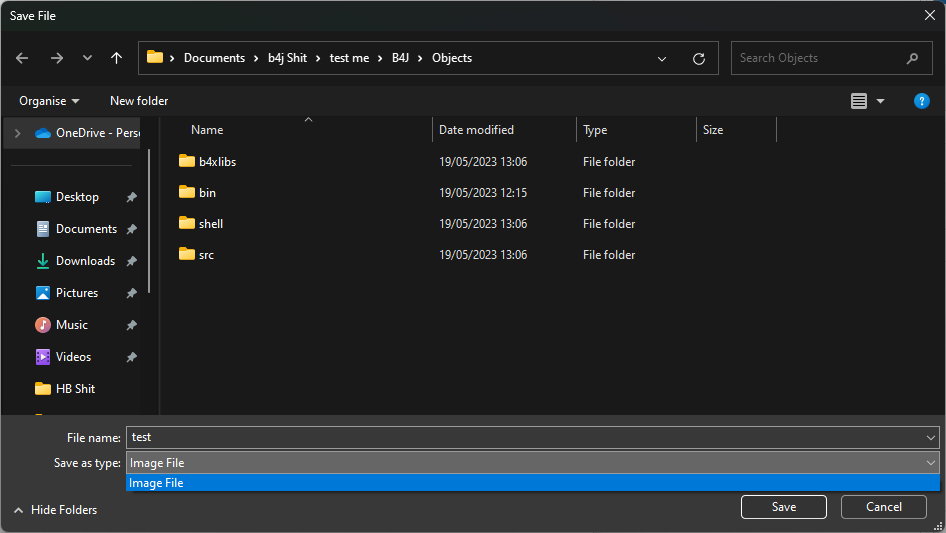Choose Image File from the type list

click(157, 483)
